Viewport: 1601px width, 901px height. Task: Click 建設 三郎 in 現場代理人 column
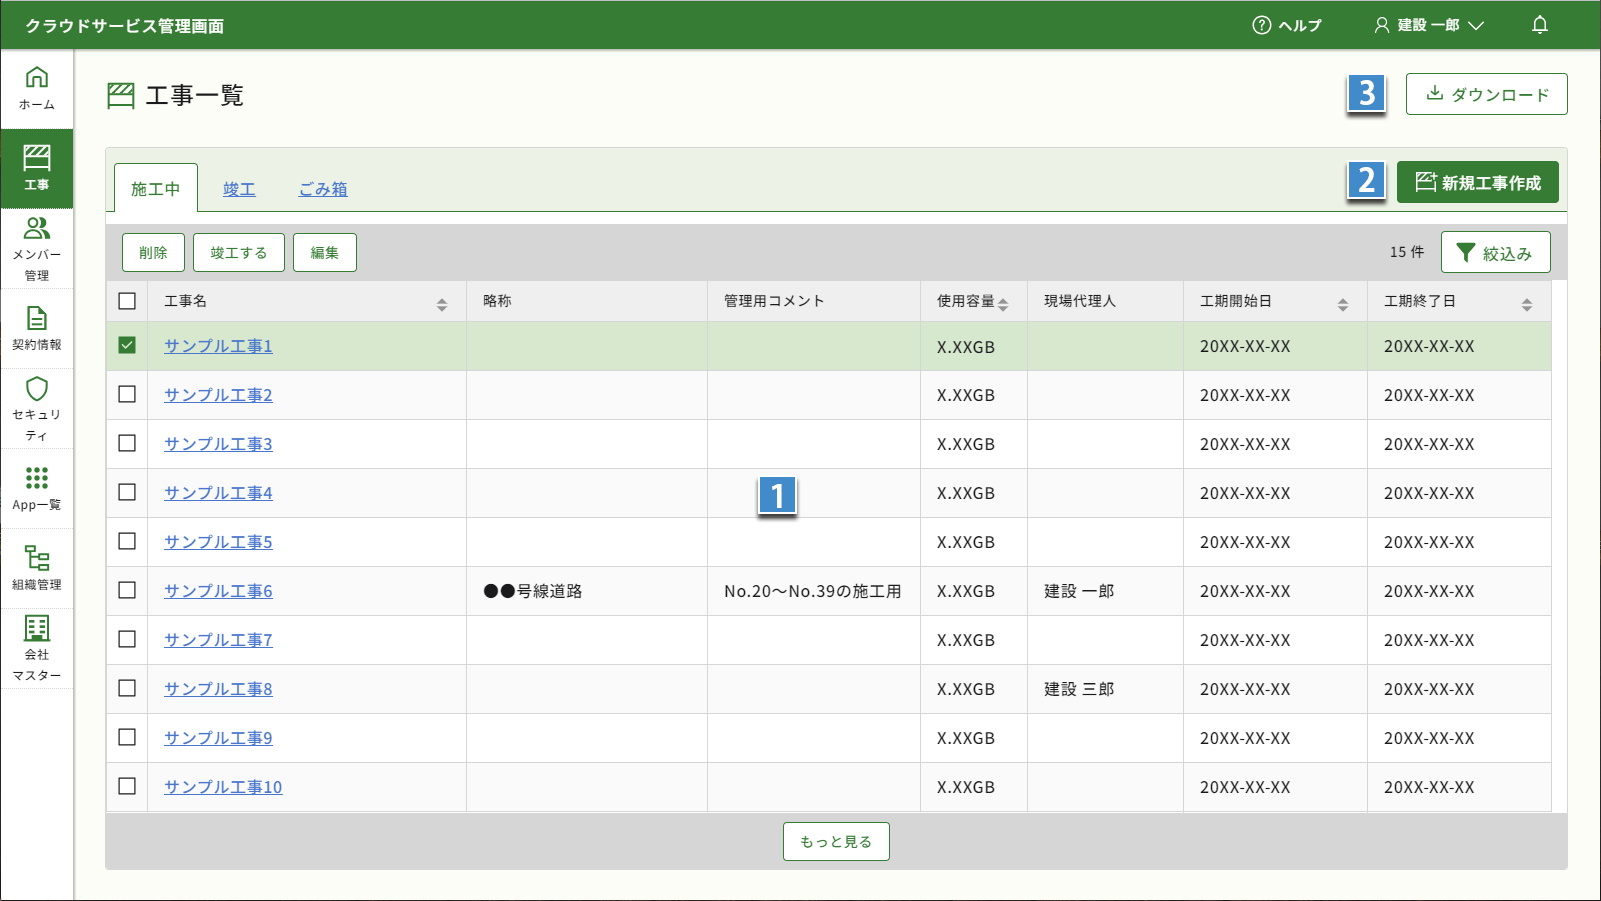click(x=1079, y=689)
